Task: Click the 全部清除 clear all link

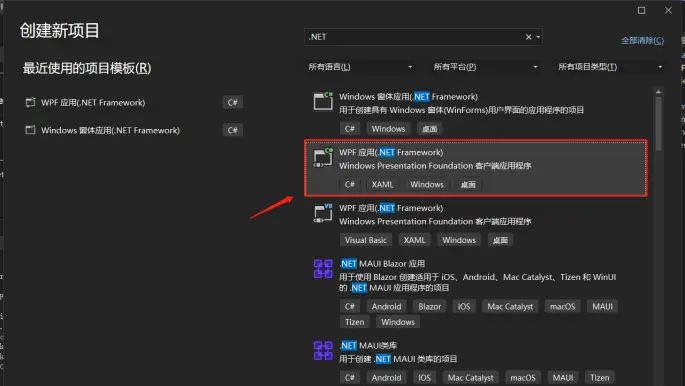Action: pyautogui.click(x=643, y=41)
